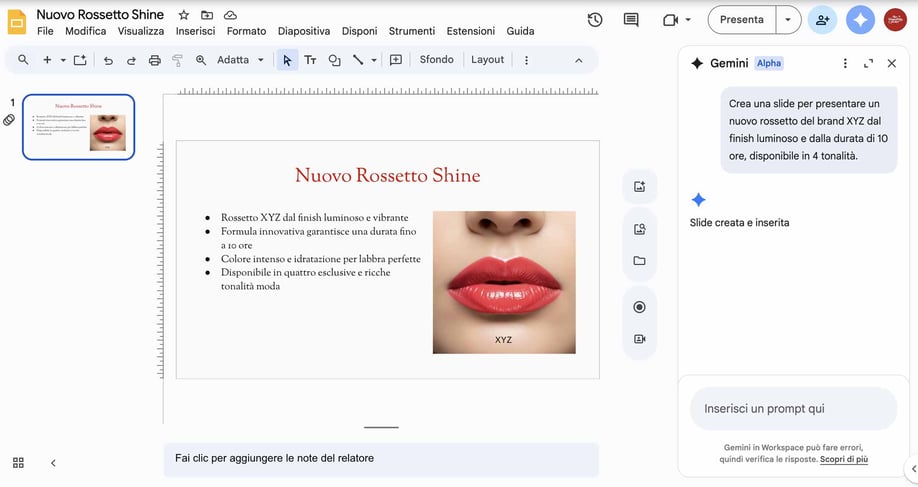Select the text box tool

(x=310, y=60)
